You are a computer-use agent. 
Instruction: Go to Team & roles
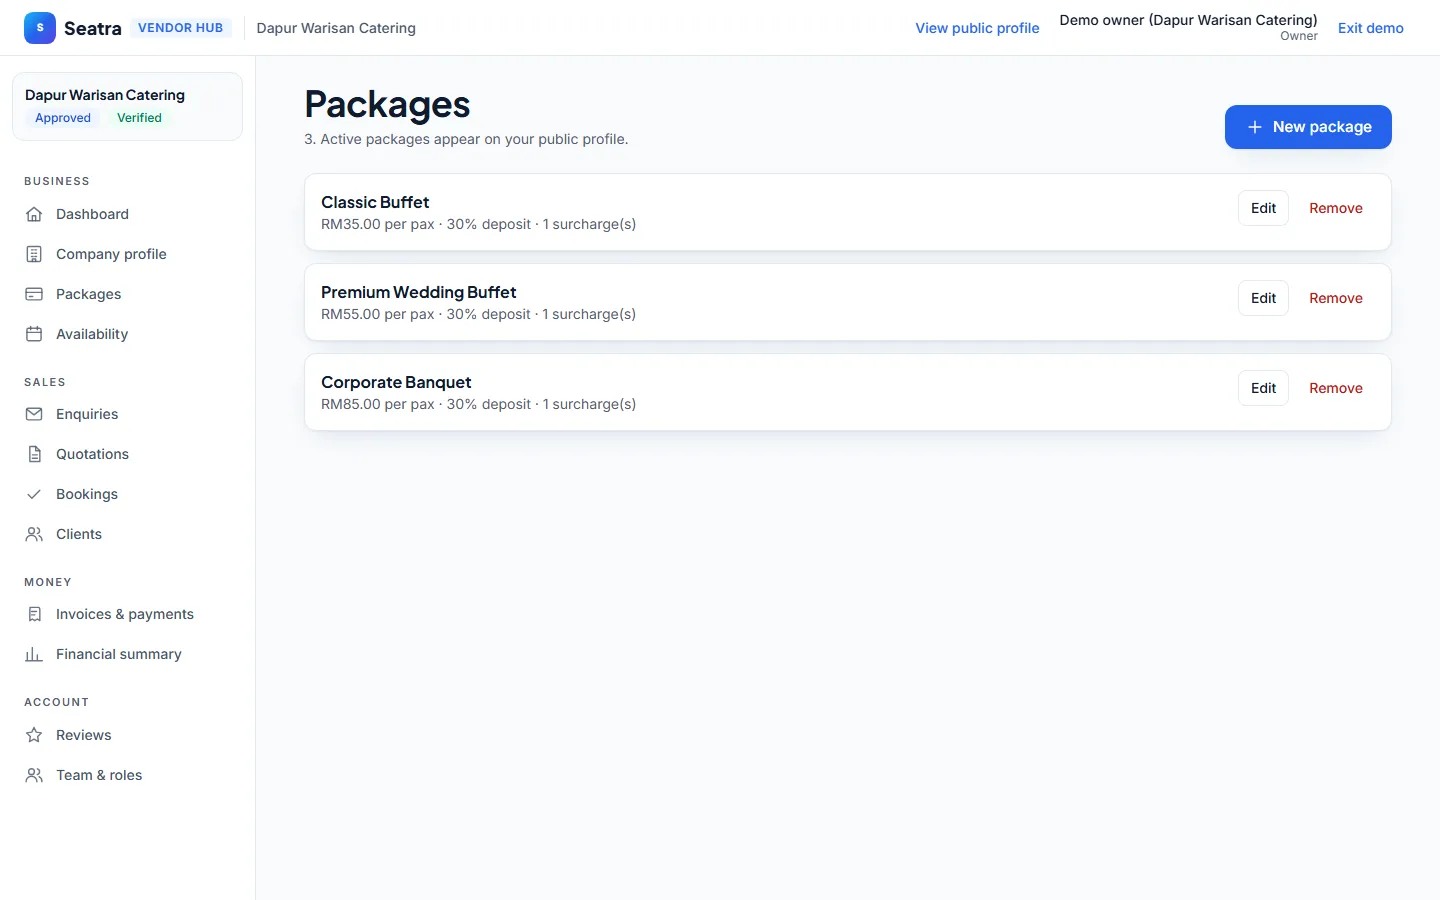tap(127, 775)
